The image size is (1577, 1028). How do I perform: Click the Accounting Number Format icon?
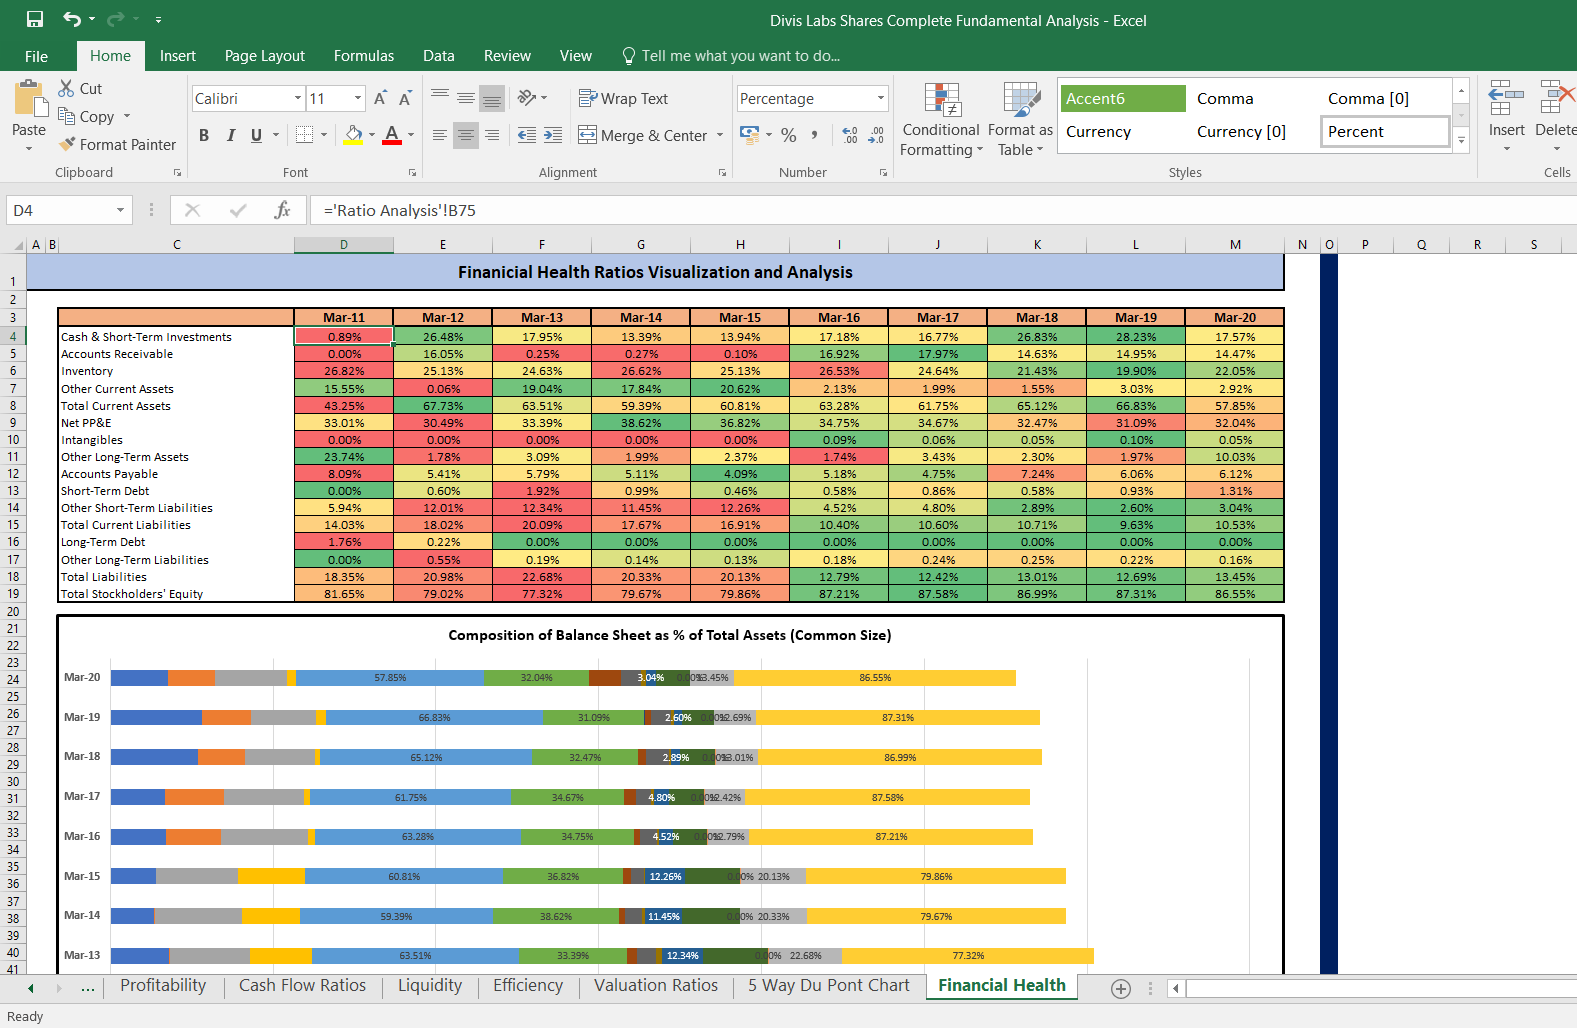pos(749,133)
